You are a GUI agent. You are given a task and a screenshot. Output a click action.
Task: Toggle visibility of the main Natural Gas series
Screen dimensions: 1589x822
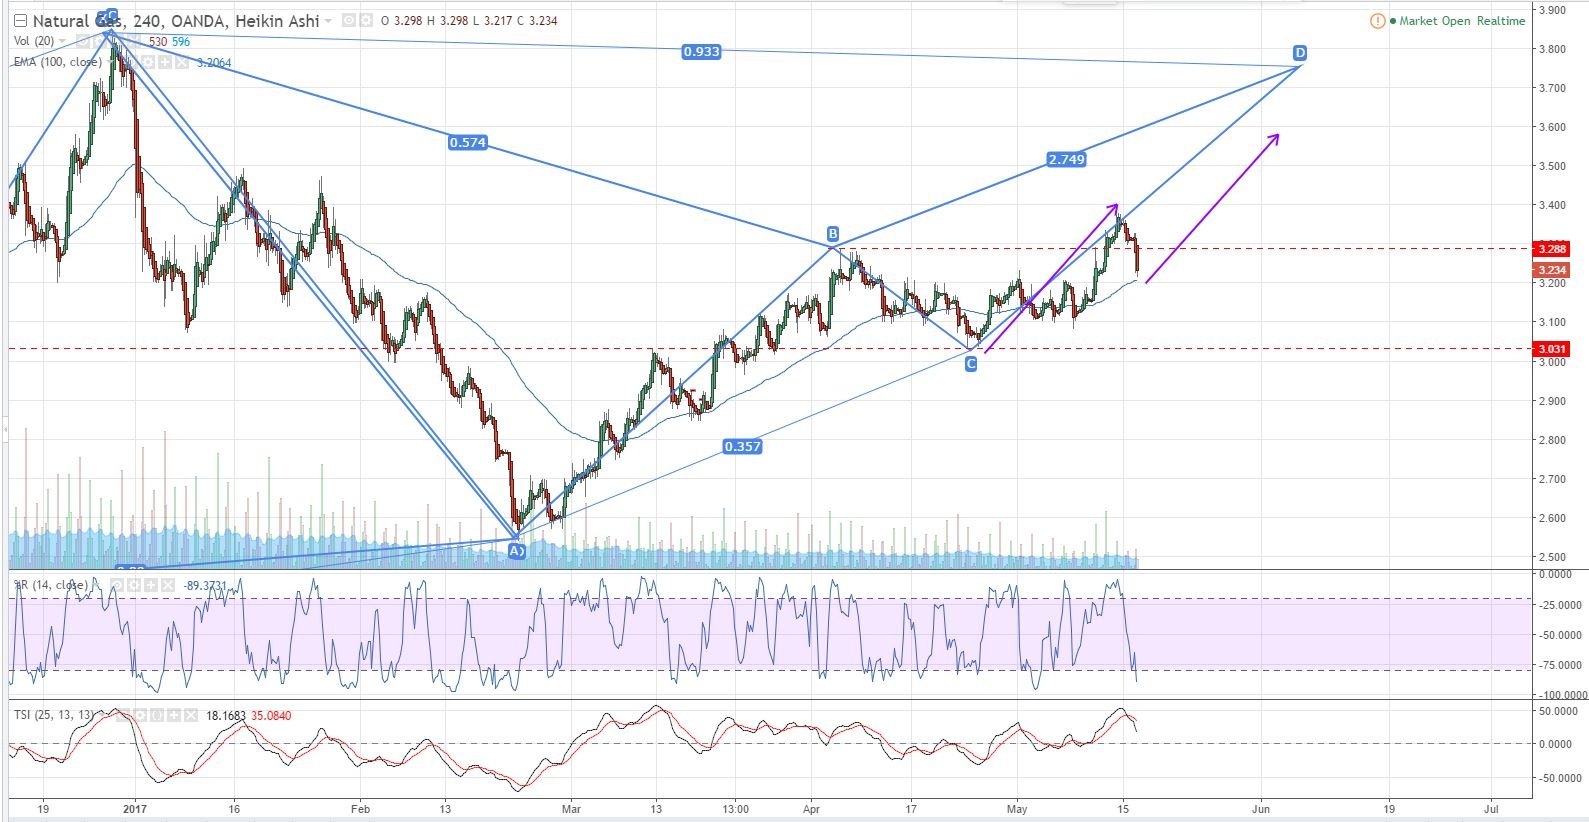pos(347,21)
